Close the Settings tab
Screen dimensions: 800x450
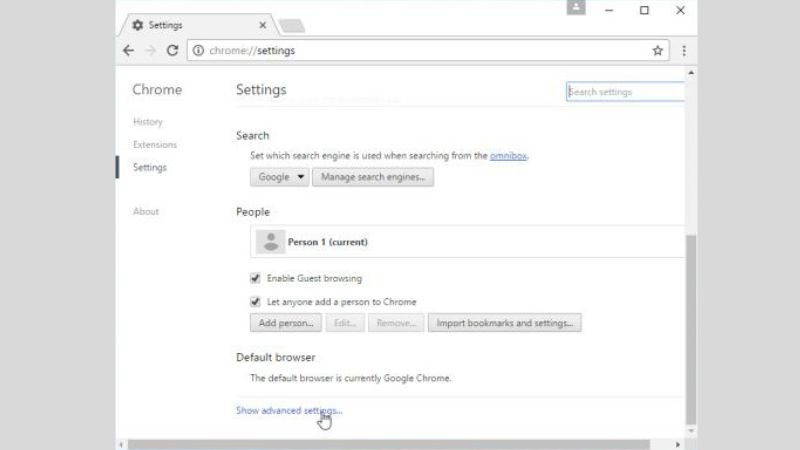pyautogui.click(x=263, y=25)
